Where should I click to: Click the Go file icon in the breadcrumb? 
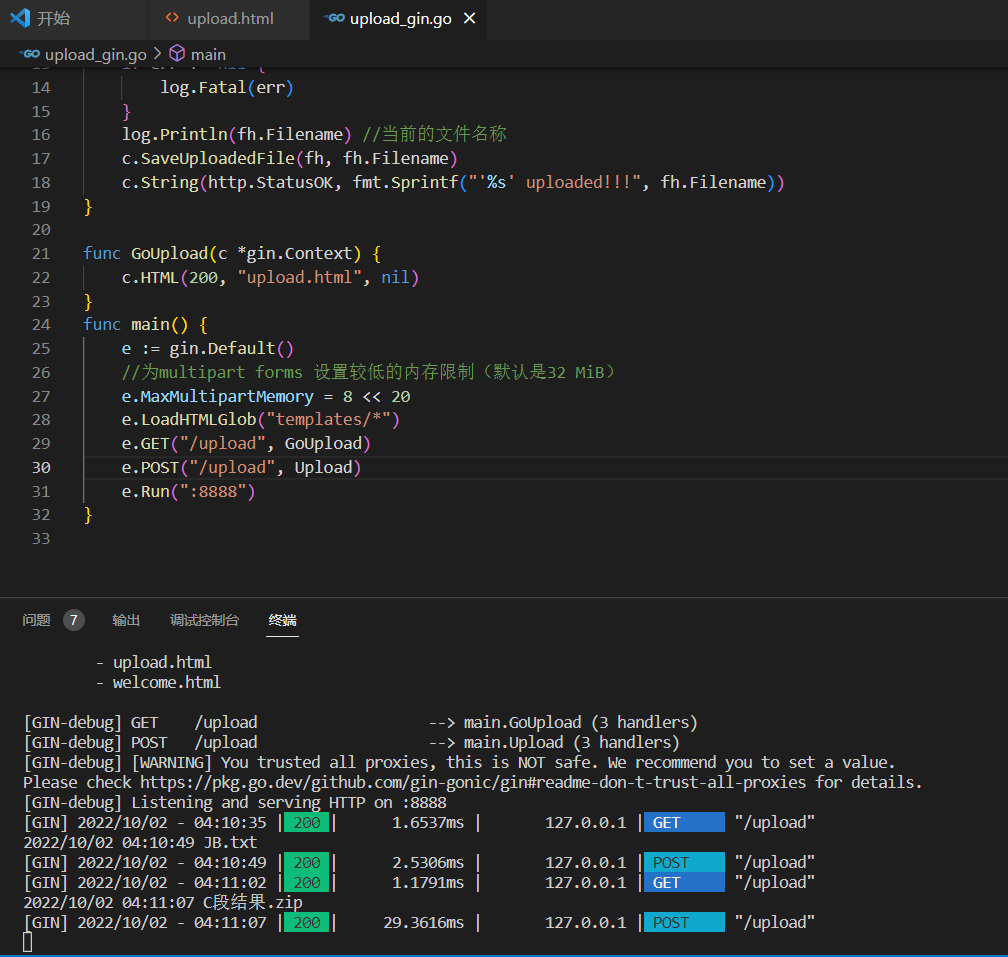(30, 54)
